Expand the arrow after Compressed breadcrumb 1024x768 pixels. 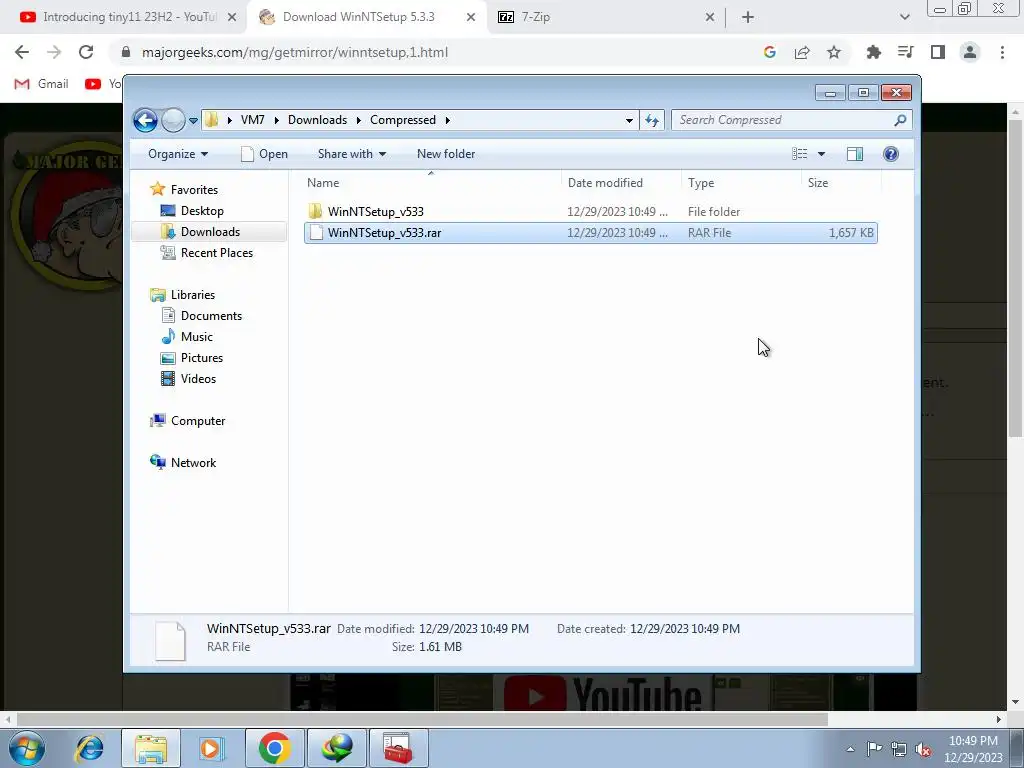tap(447, 120)
